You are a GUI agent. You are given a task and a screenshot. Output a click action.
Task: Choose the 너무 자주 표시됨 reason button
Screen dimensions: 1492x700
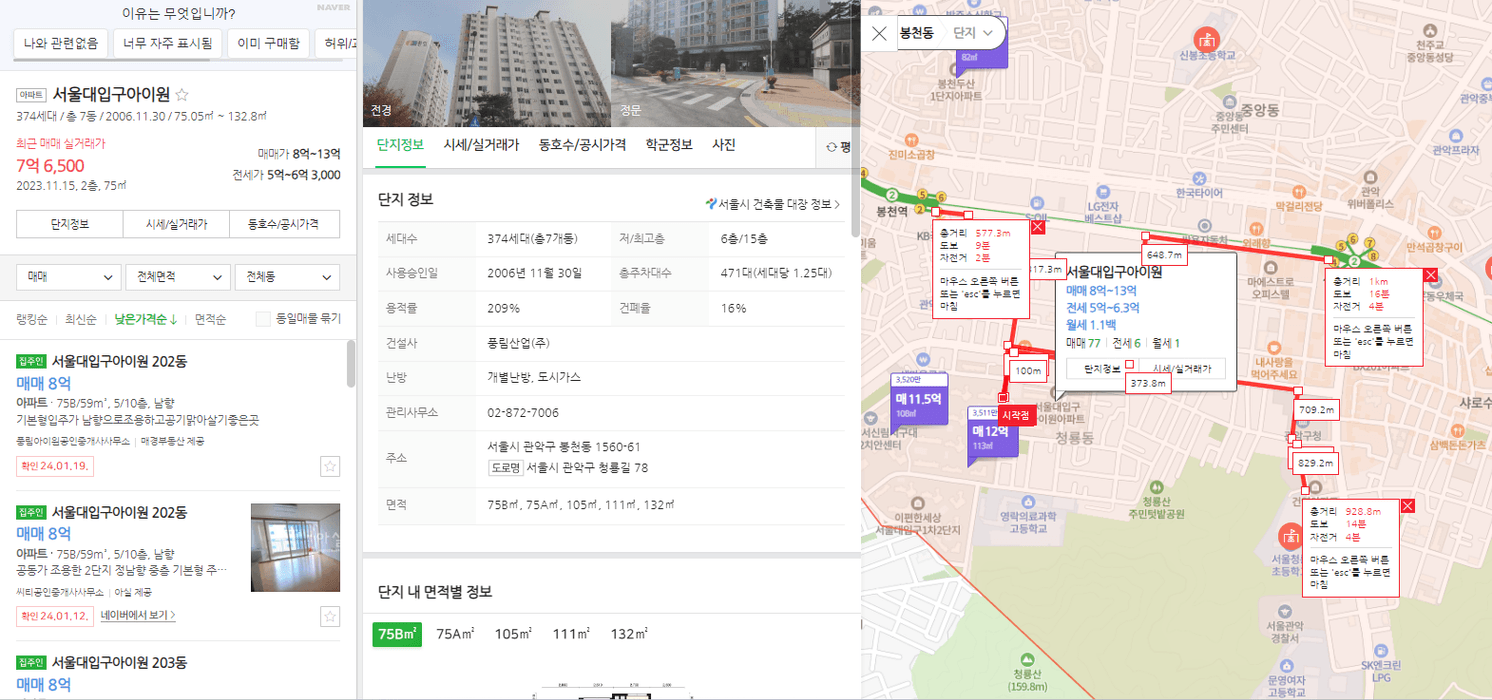click(x=168, y=43)
